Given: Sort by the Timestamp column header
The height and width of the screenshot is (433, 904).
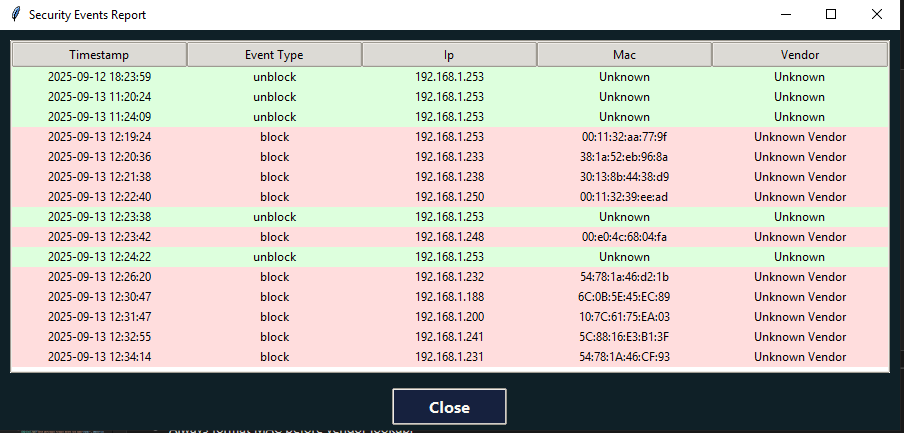Looking at the screenshot, I should click(98, 55).
